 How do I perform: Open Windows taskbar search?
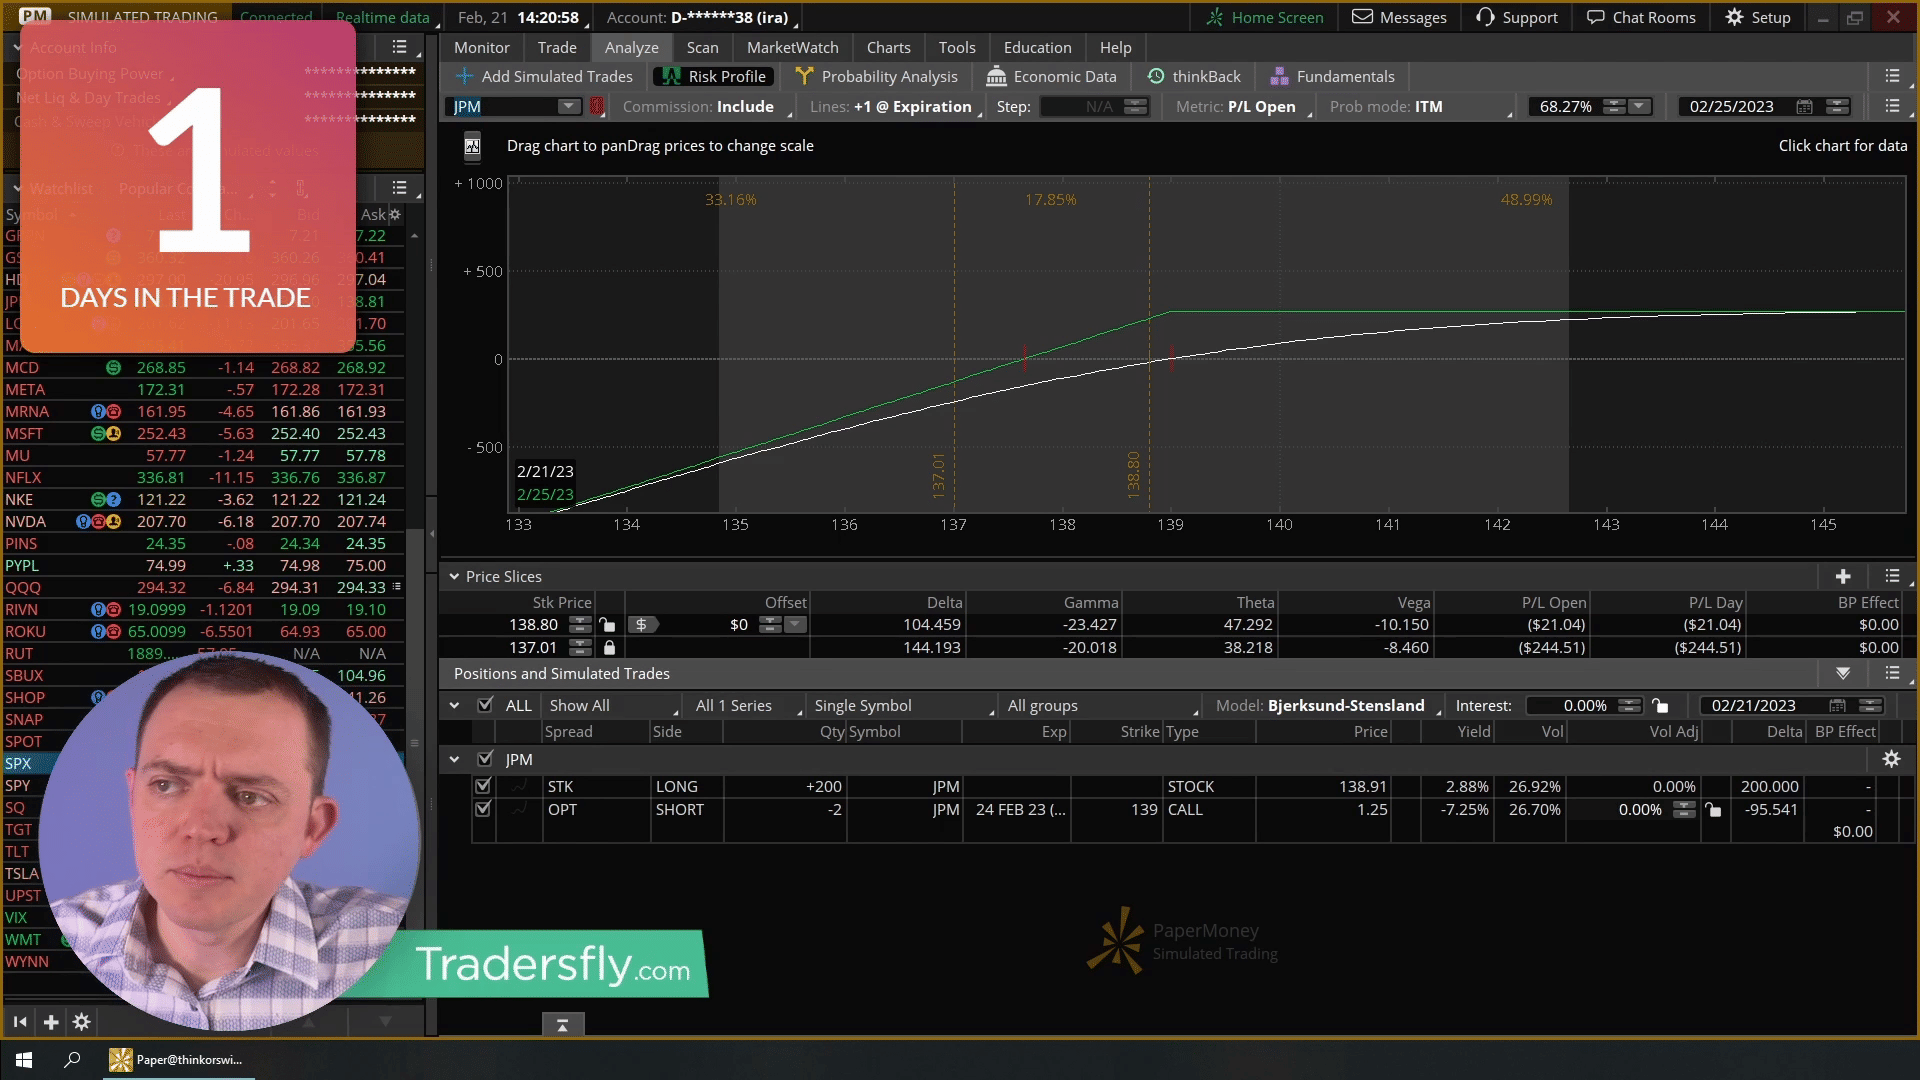72,1060
